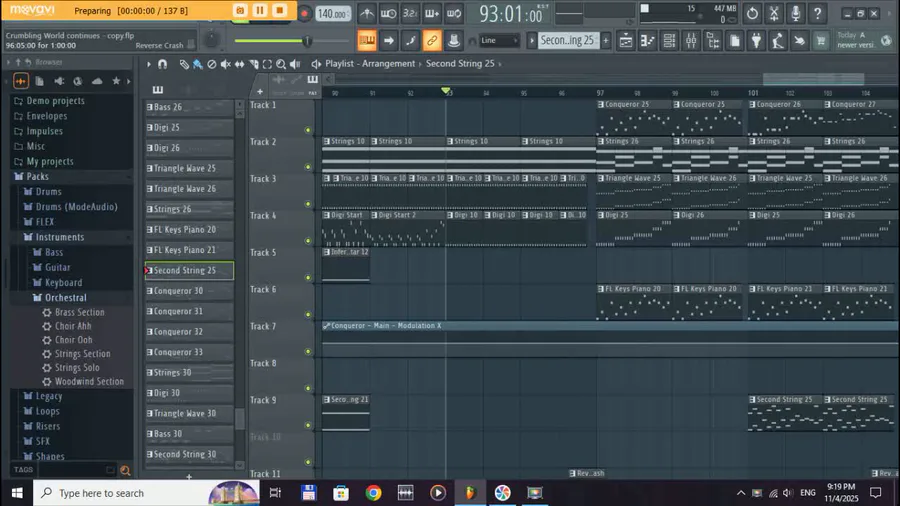The image size is (900, 506).
Task: Select the playlist Playback speaker tool
Action: [x=295, y=64]
